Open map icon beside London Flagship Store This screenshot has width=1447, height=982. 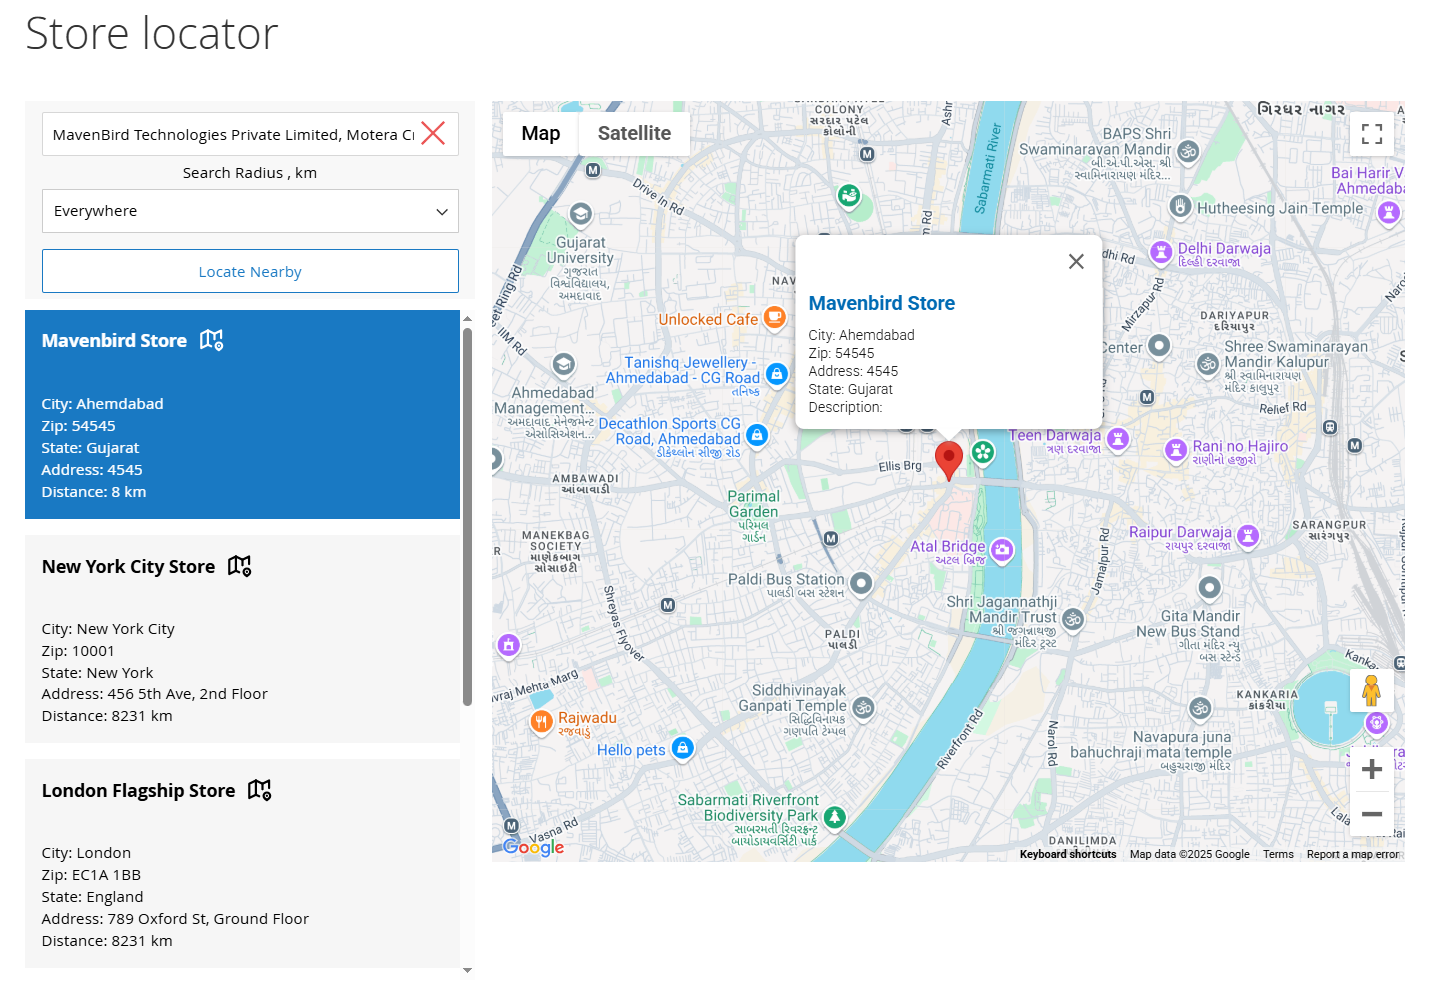[x=259, y=790]
